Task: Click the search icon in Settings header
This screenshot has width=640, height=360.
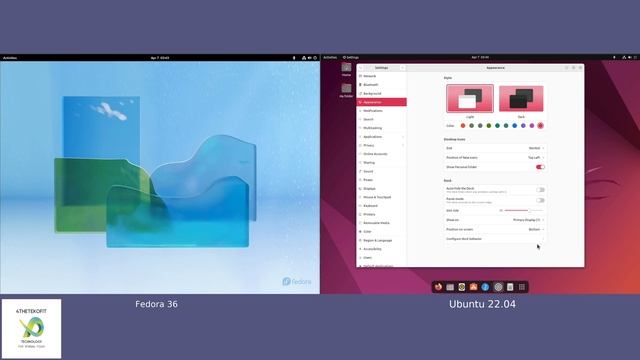Action: (x=360, y=68)
